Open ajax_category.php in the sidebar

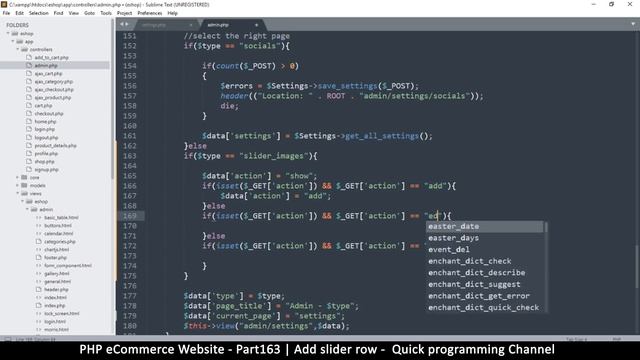coord(53,82)
